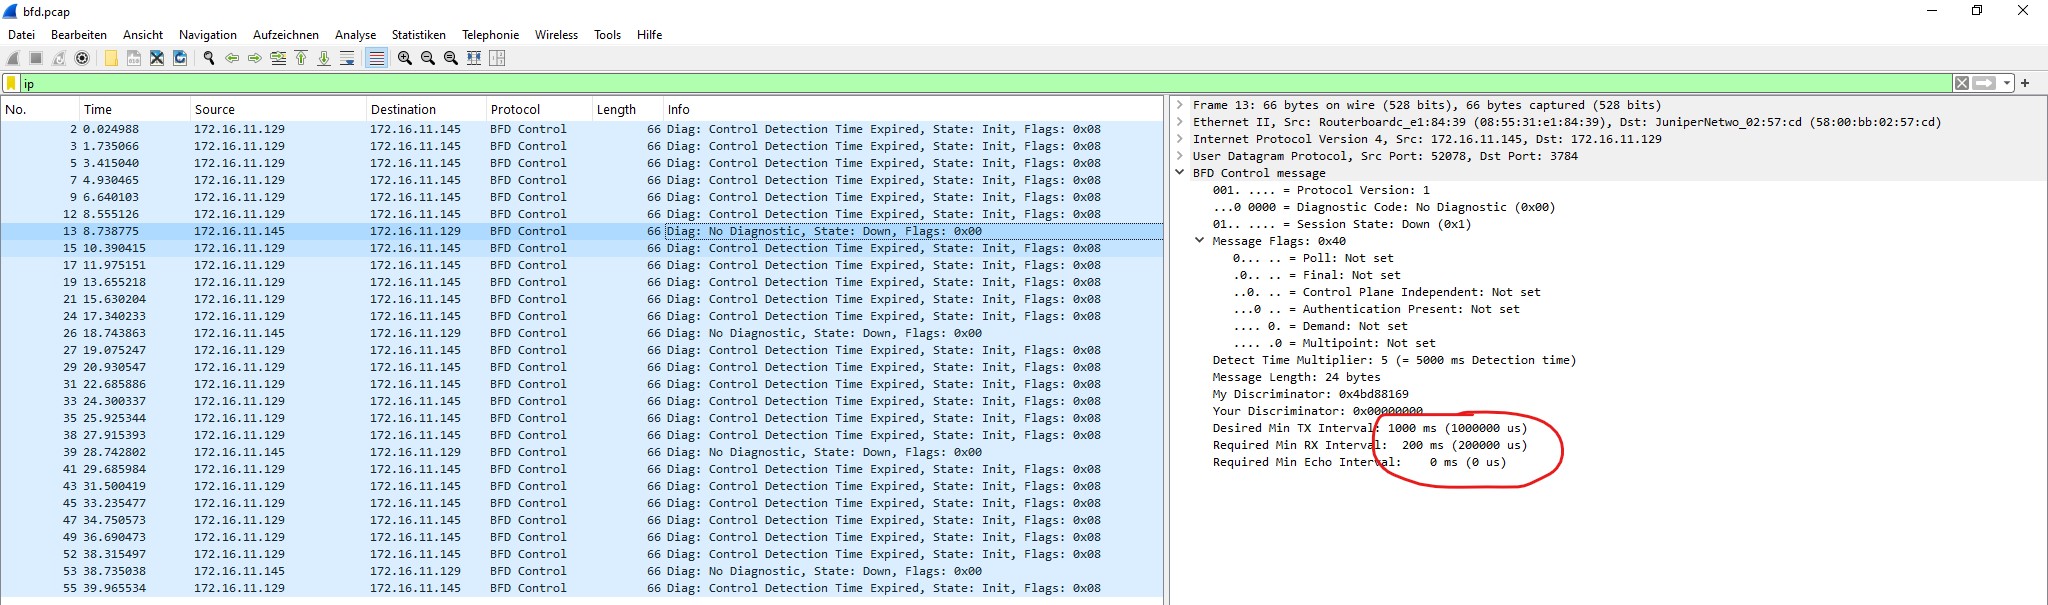Click the open capture file folder icon
2048x605 pixels.
point(111,58)
